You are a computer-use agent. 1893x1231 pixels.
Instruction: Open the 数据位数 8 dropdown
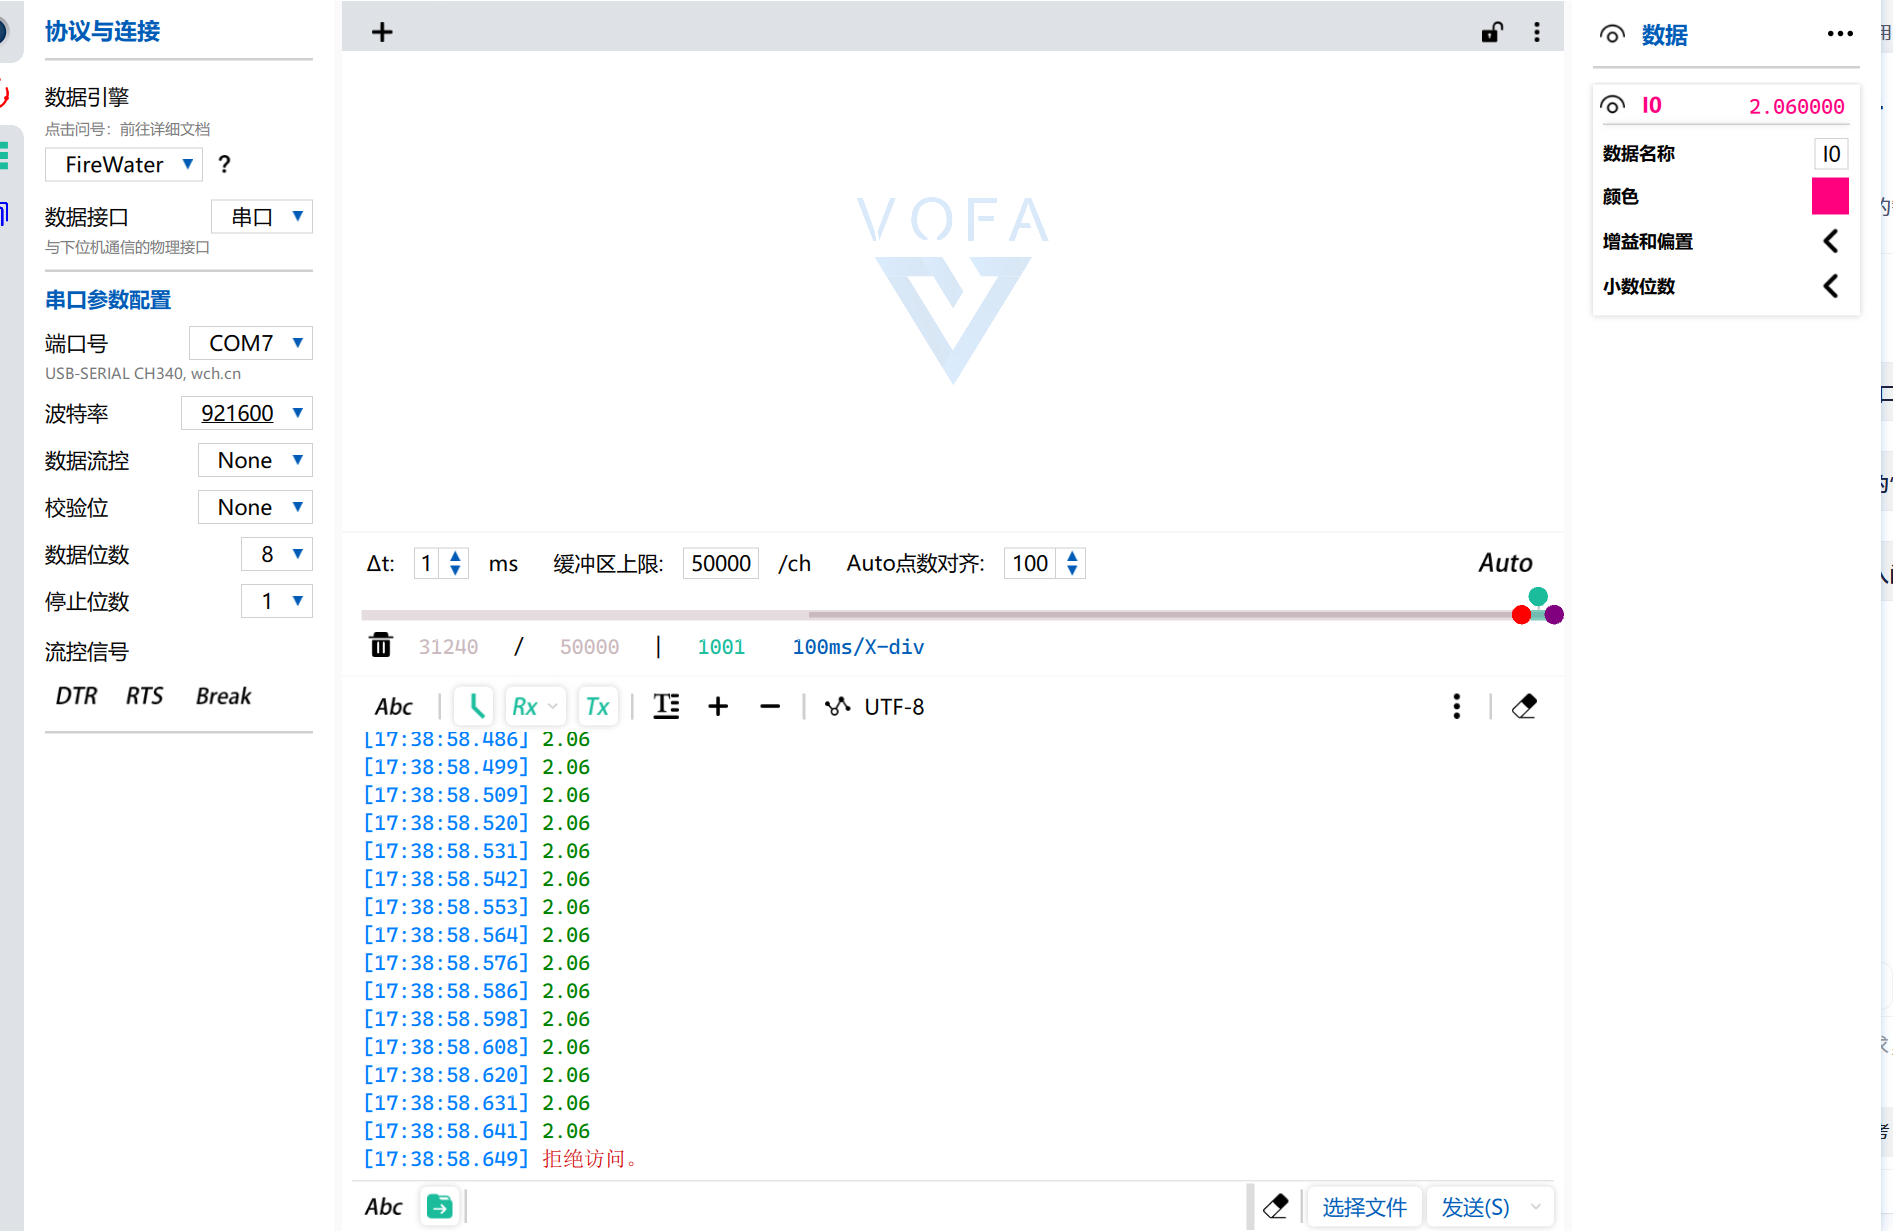(x=277, y=554)
